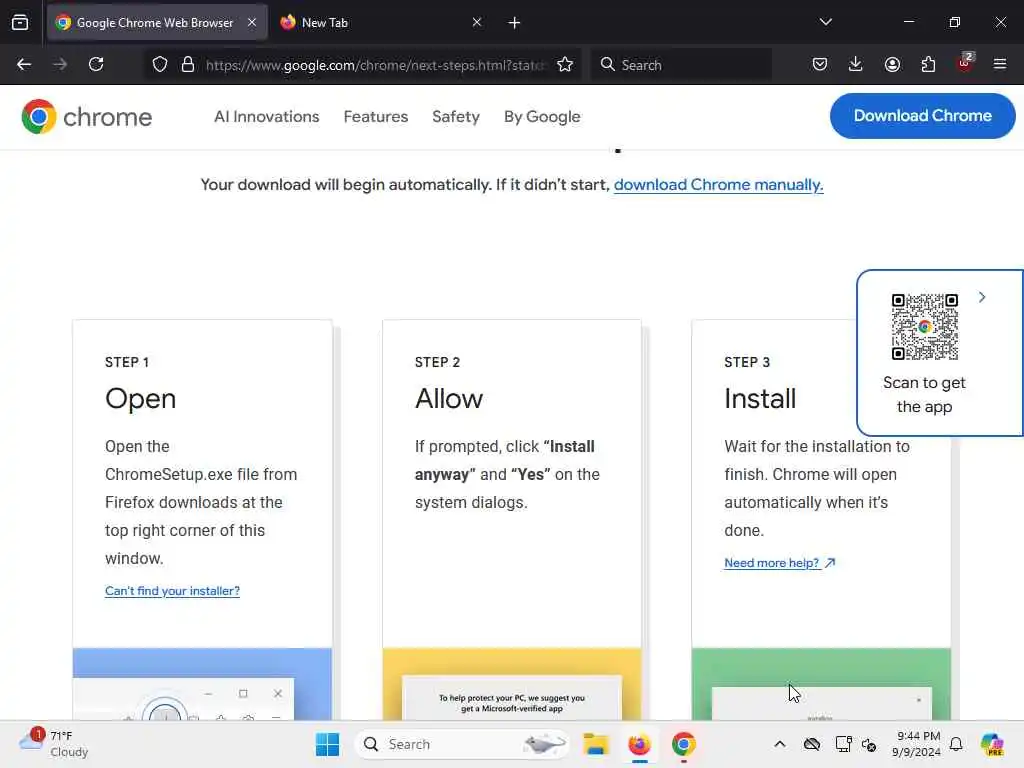Open the Firefox hamburger menu
1024x768 pixels.
[x=1000, y=64]
